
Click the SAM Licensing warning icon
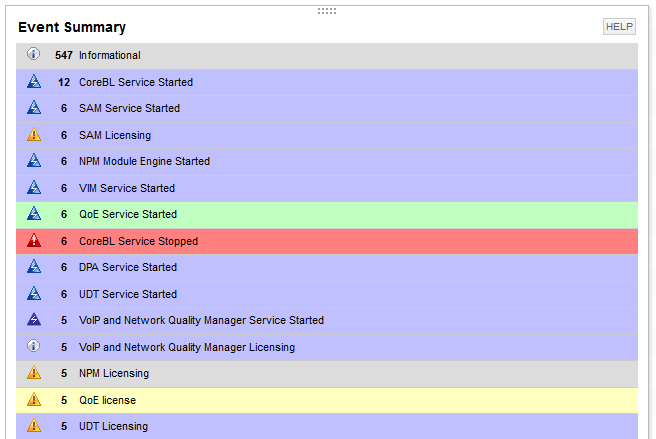(34, 135)
